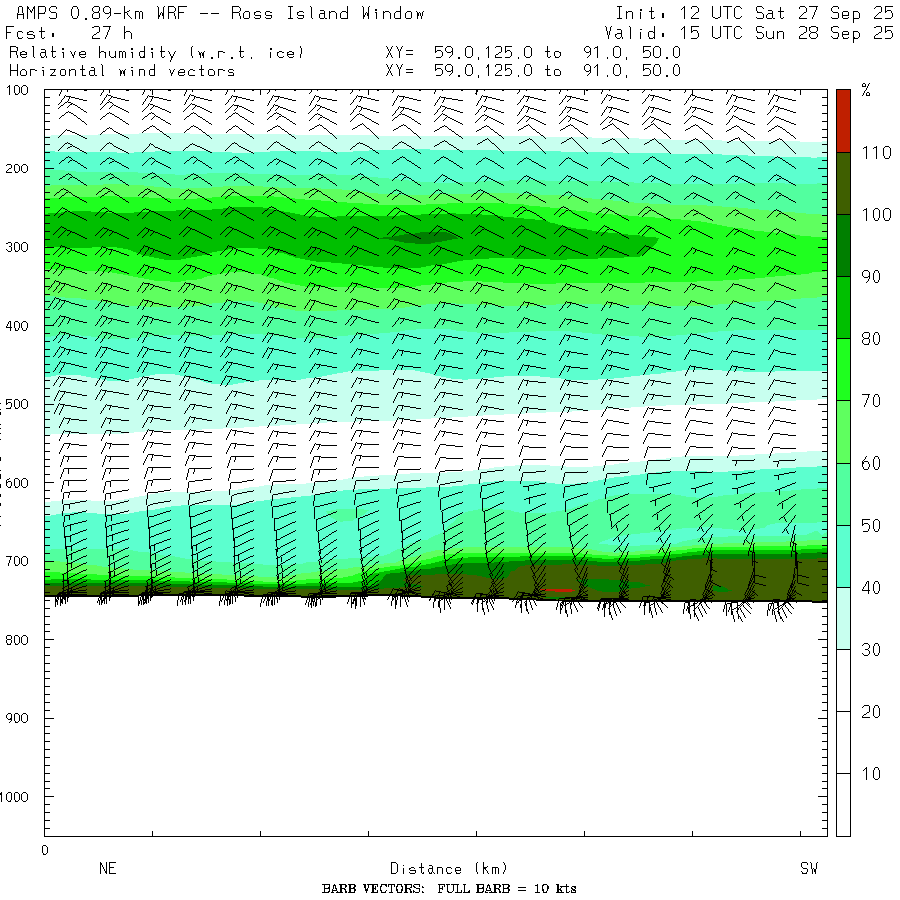Click the color bar segment between 70 and 80

(843, 370)
